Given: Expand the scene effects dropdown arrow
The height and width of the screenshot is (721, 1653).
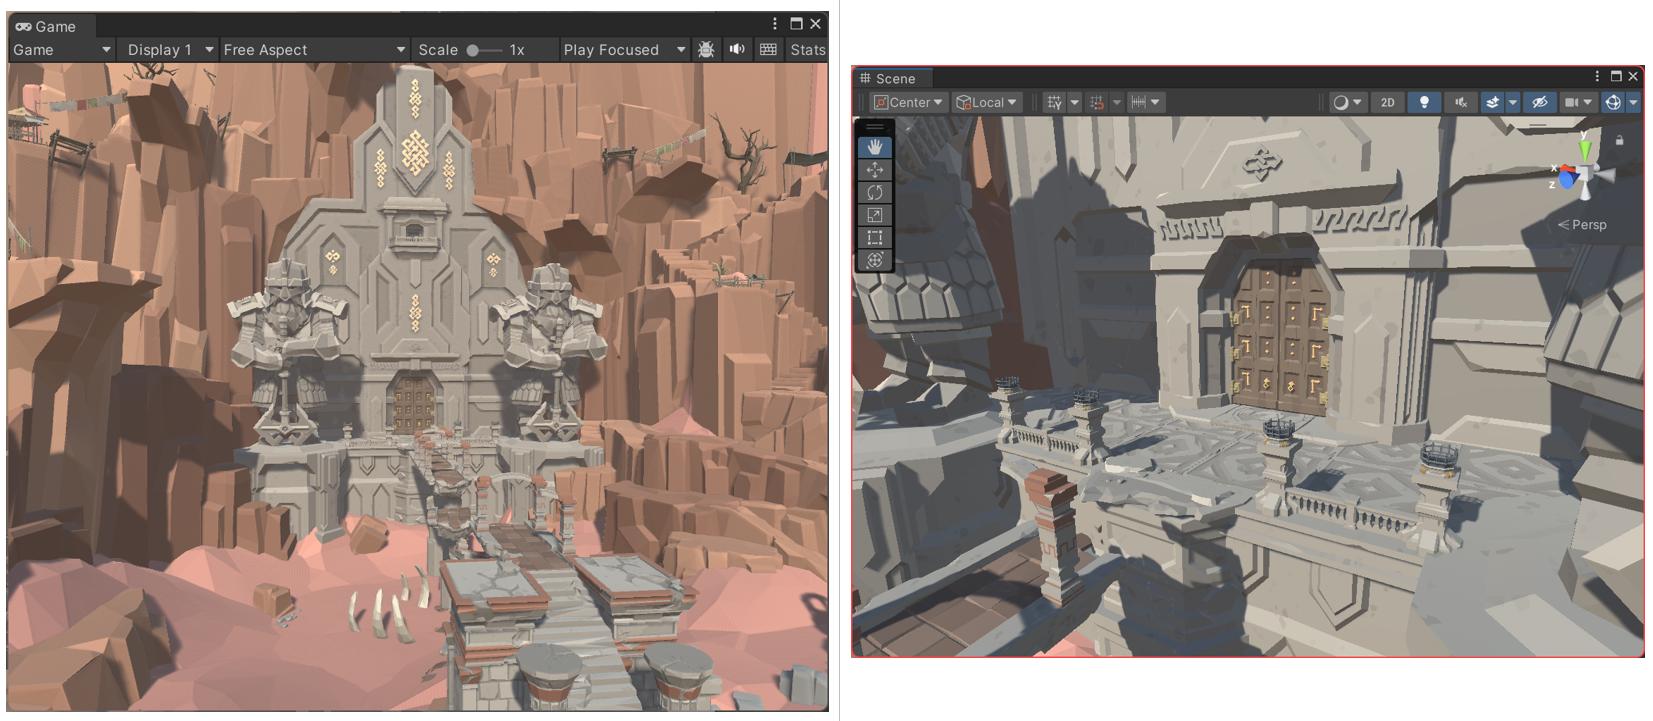Looking at the screenshot, I should (1512, 102).
